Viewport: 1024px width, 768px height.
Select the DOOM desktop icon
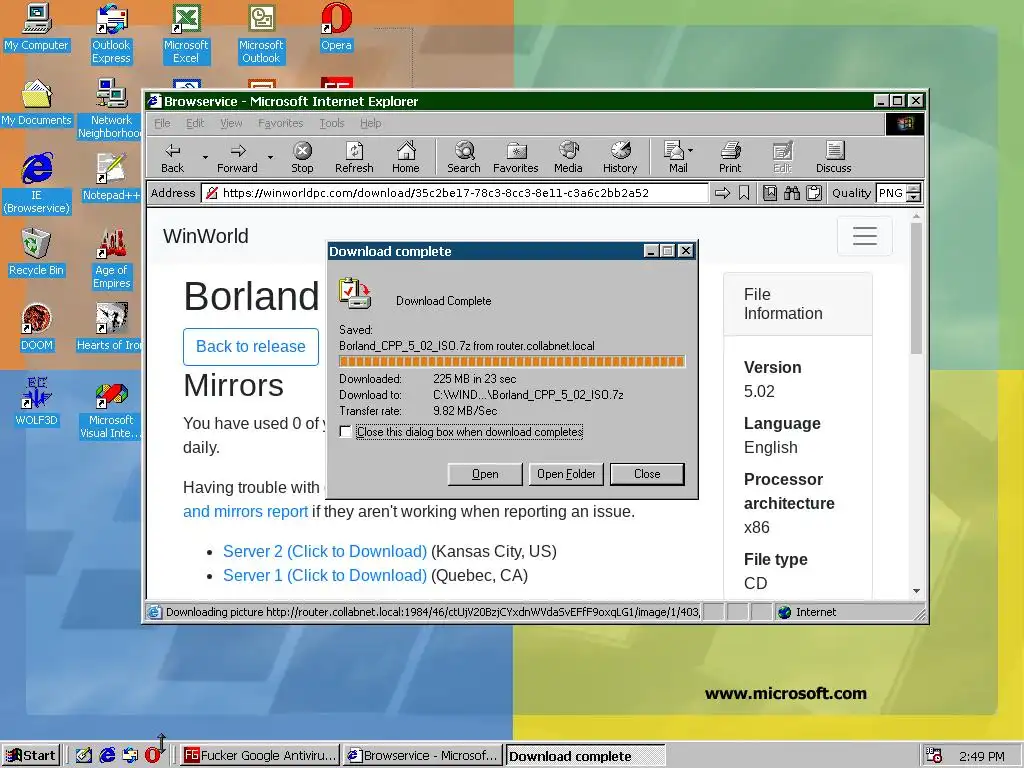tap(37, 327)
